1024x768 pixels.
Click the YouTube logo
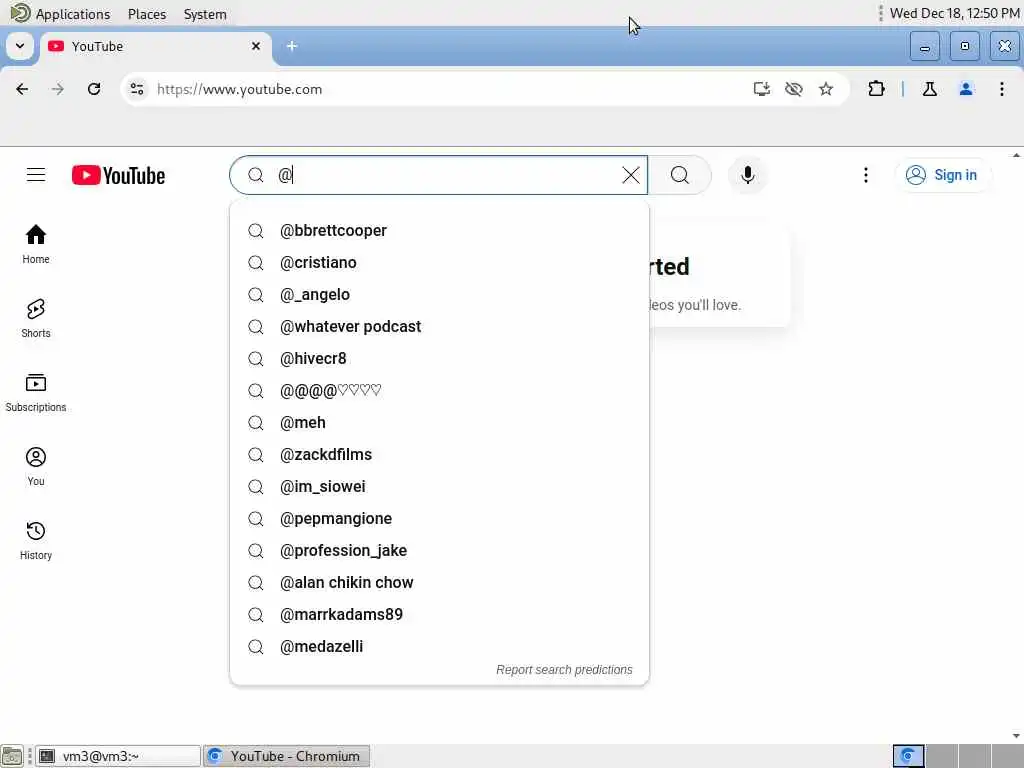point(118,175)
